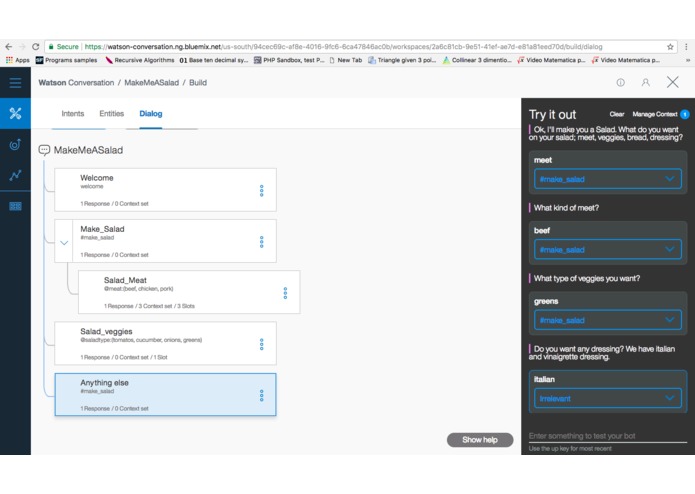Viewport: 695px width, 494px height.
Task: Close the Try it out panel
Action: (x=672, y=82)
